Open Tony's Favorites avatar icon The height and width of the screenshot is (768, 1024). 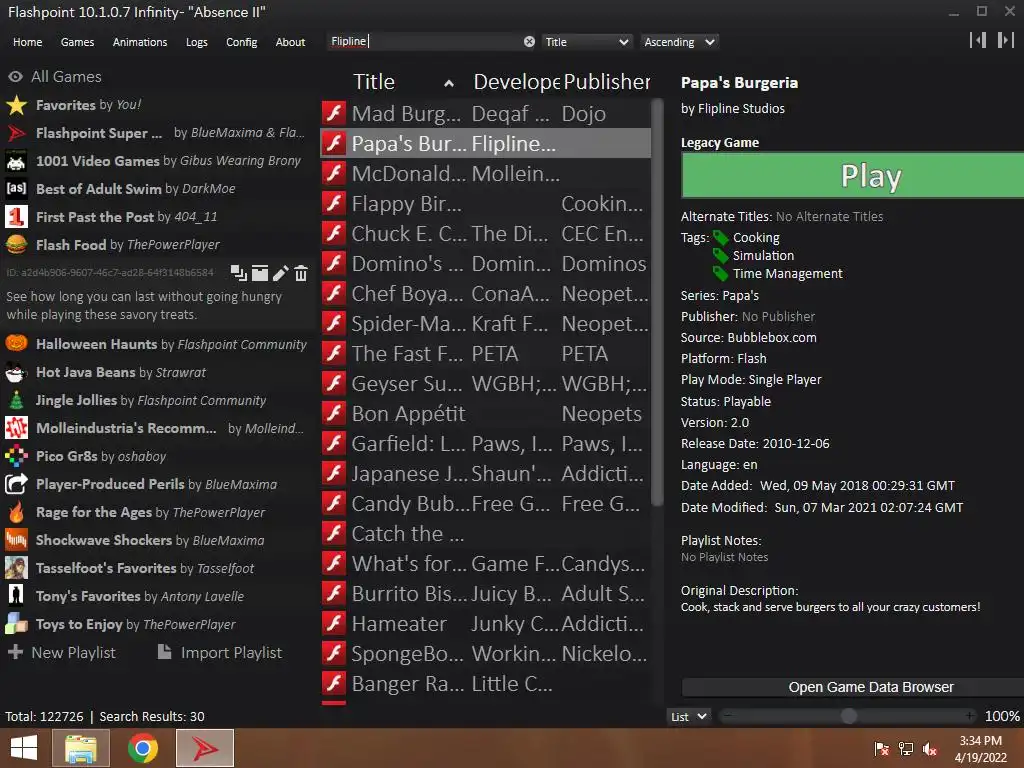click(x=16, y=596)
